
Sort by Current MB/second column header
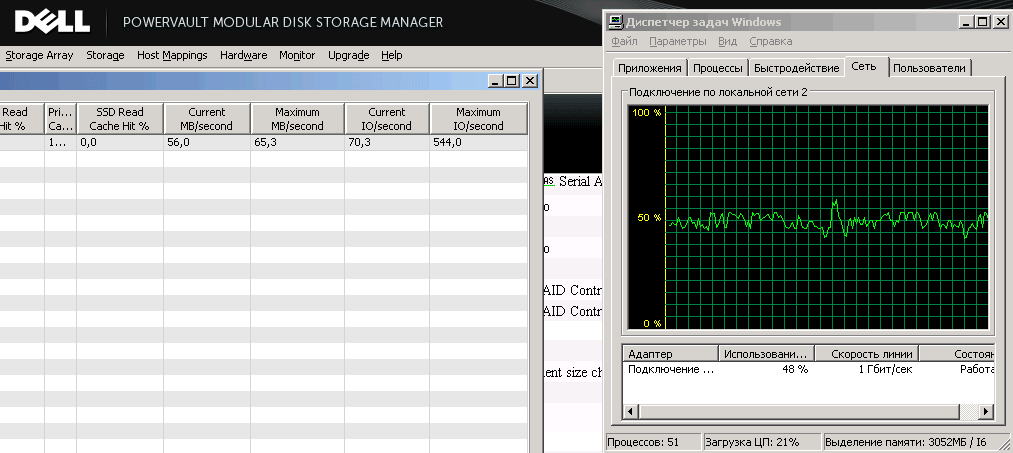(206, 119)
